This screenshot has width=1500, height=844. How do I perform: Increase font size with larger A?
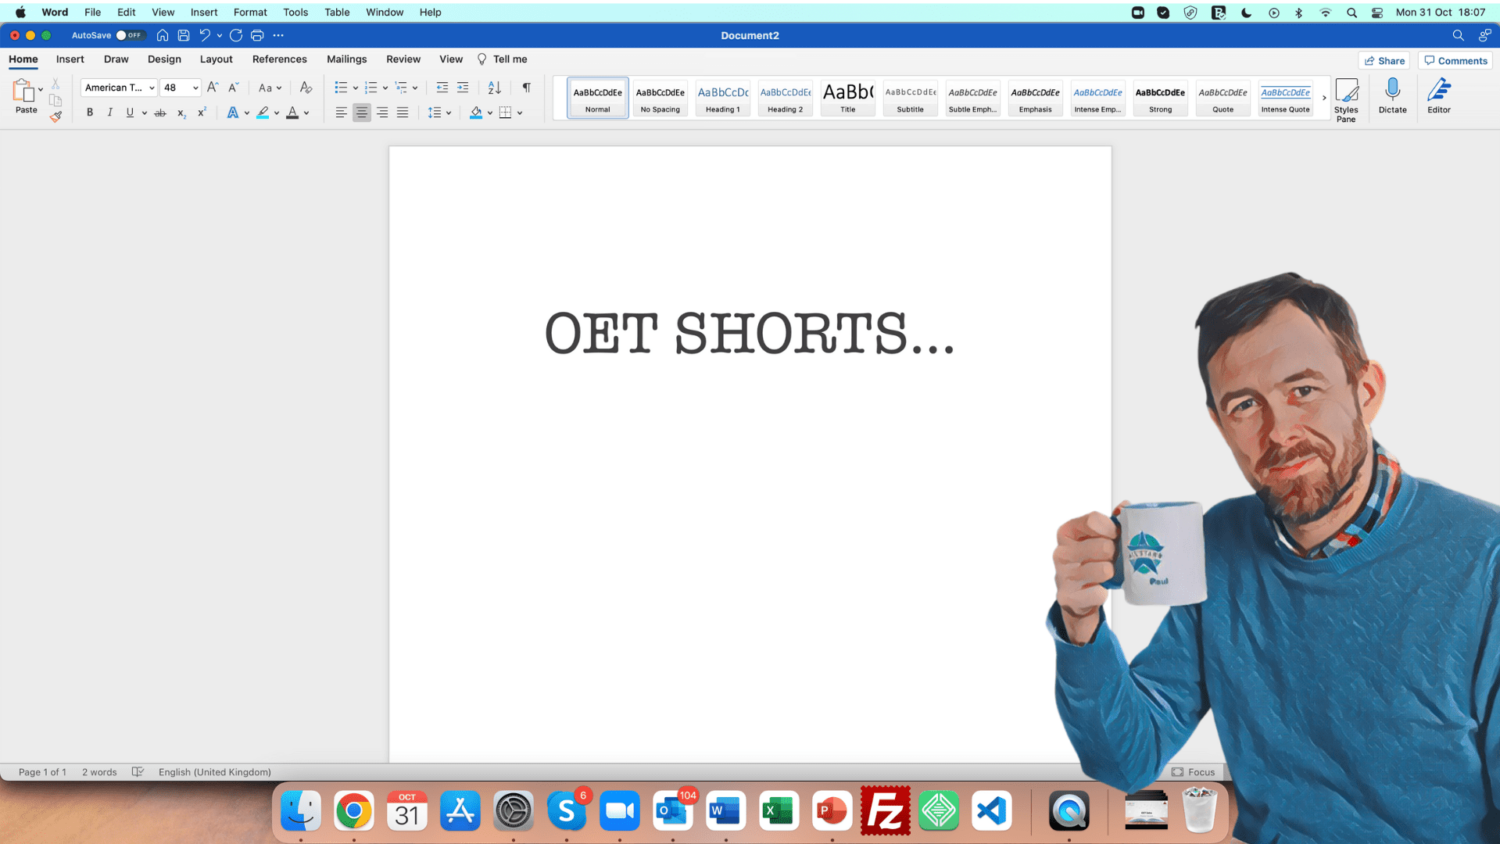[212, 88]
